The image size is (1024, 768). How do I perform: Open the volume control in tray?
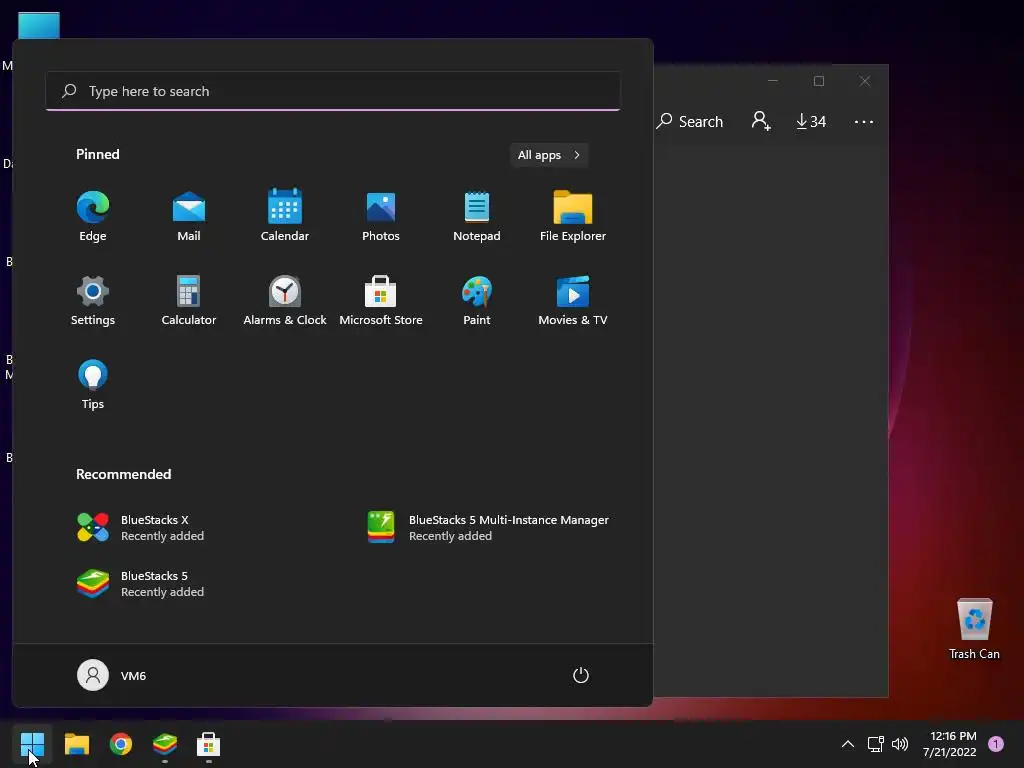(900, 744)
